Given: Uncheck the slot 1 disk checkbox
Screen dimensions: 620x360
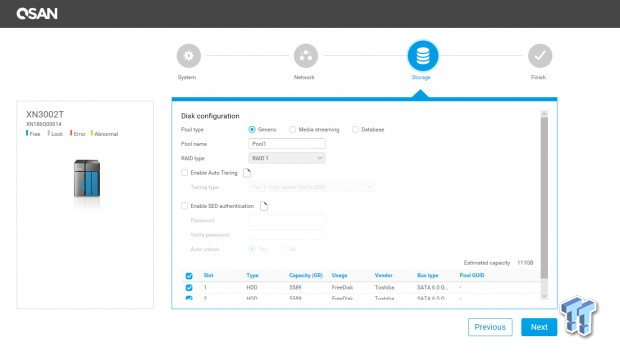Looking at the screenshot, I should click(189, 288).
